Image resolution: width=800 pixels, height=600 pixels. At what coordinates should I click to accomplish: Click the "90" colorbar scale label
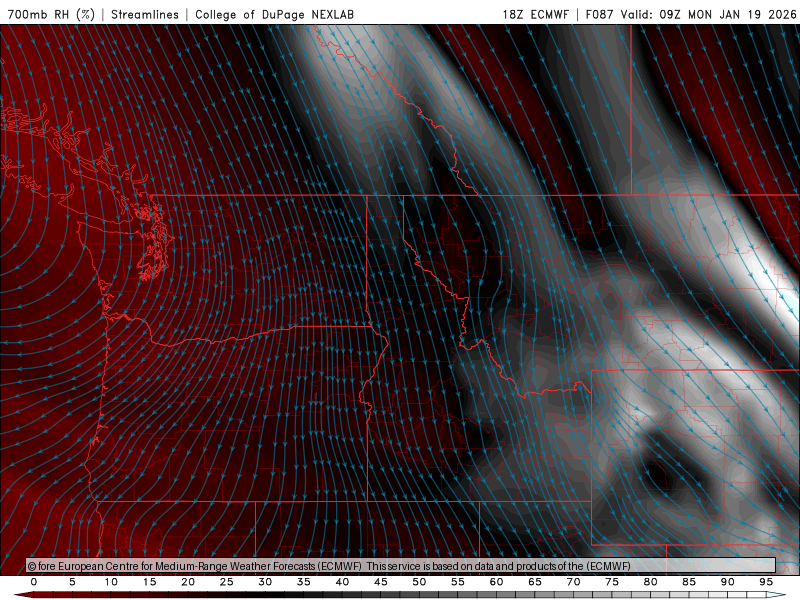(x=727, y=582)
